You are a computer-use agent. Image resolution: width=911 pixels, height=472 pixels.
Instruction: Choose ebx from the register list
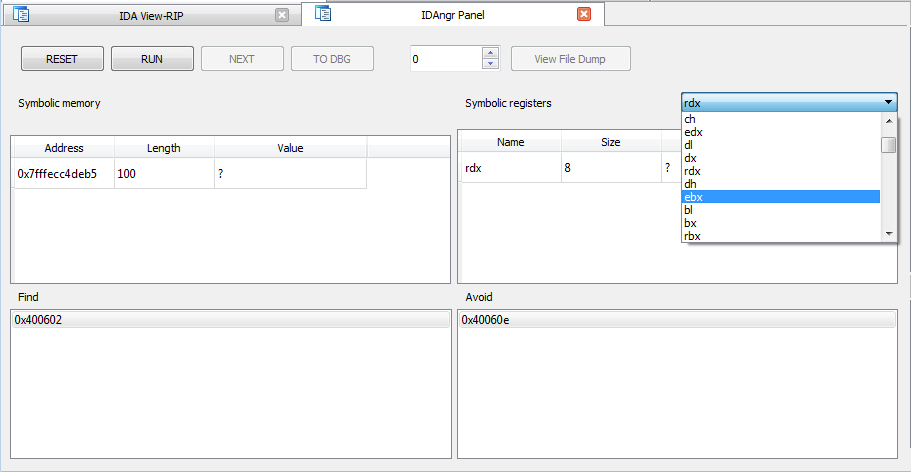(x=780, y=197)
